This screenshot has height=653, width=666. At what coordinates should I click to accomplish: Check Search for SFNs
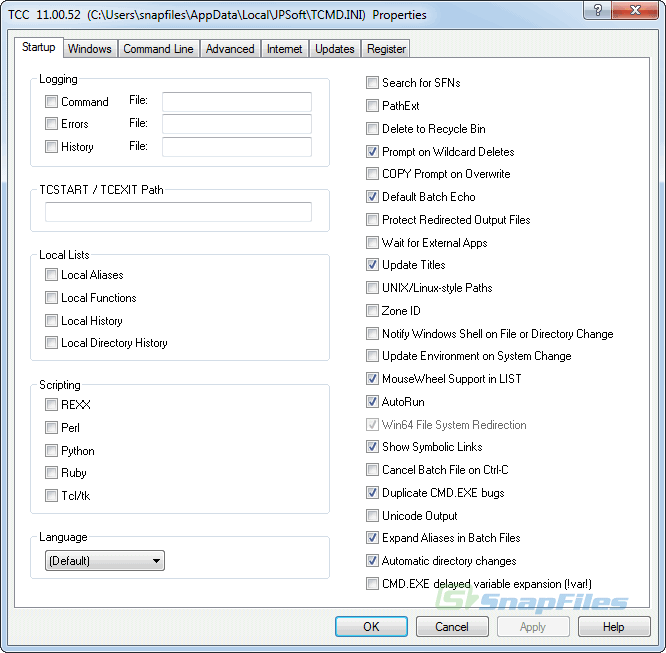click(372, 82)
